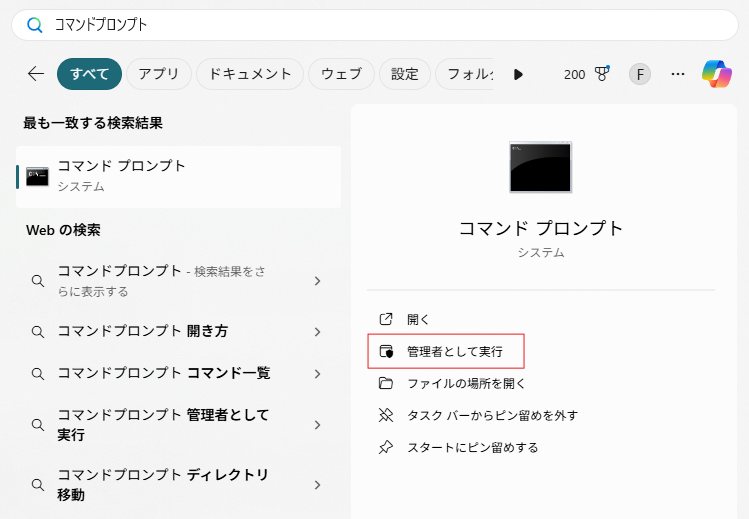The width and height of the screenshot is (749, 519).
Task: Click the search text input field
Action: point(380,25)
